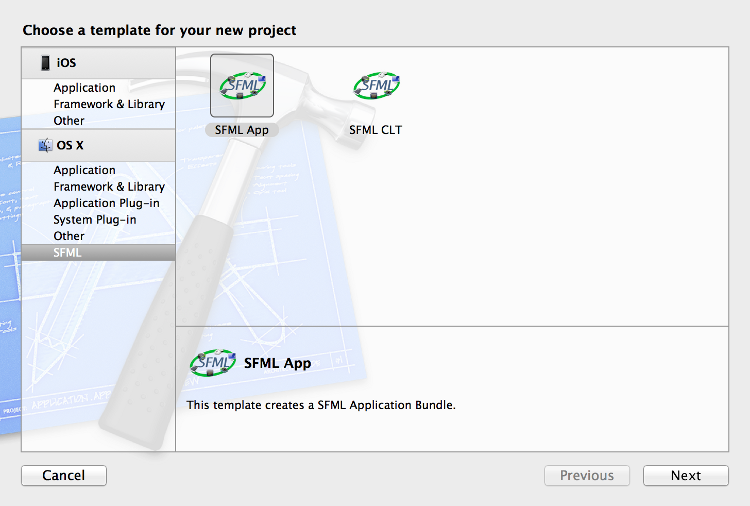
Task: Click the SFML App label under icon
Action: pos(242,130)
